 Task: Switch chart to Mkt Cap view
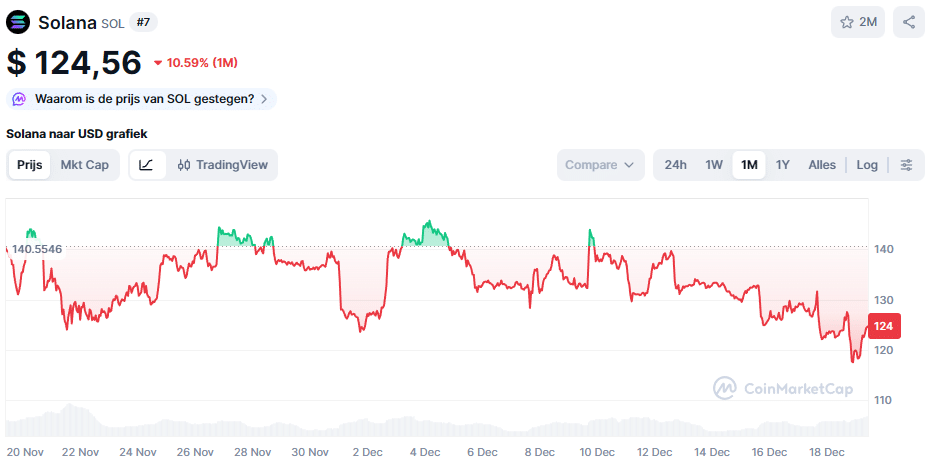point(85,165)
